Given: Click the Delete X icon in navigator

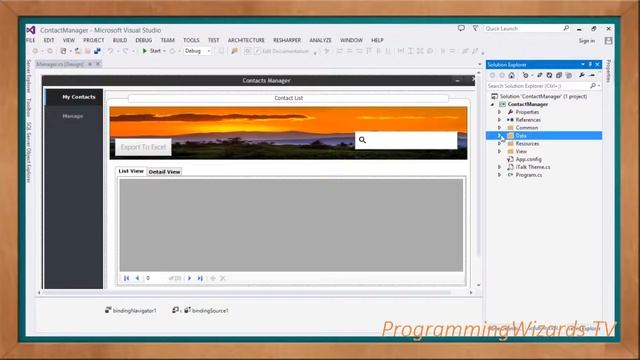Looking at the screenshot, I should (223, 278).
